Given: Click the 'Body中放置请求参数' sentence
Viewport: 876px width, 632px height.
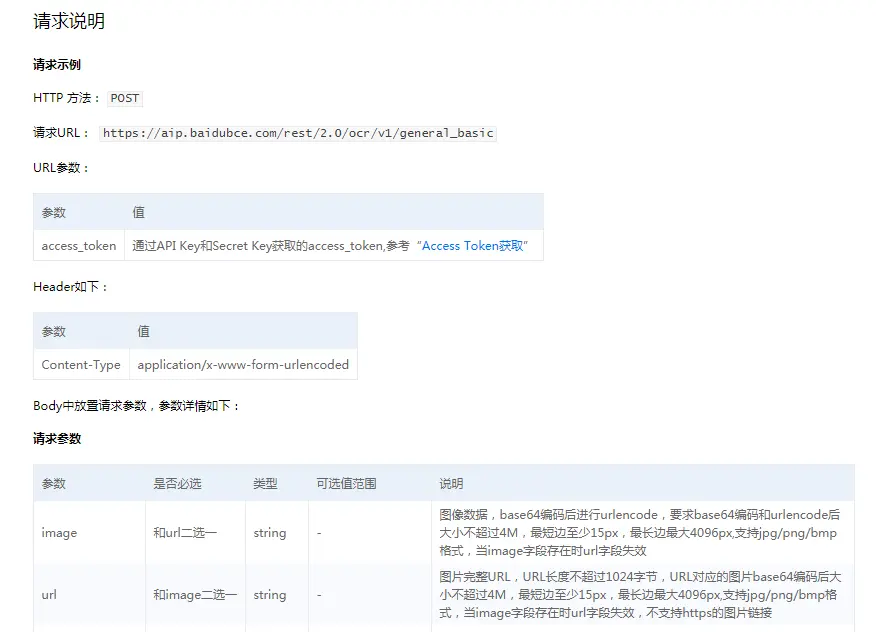Looking at the screenshot, I should pyautogui.click(x=137, y=406).
